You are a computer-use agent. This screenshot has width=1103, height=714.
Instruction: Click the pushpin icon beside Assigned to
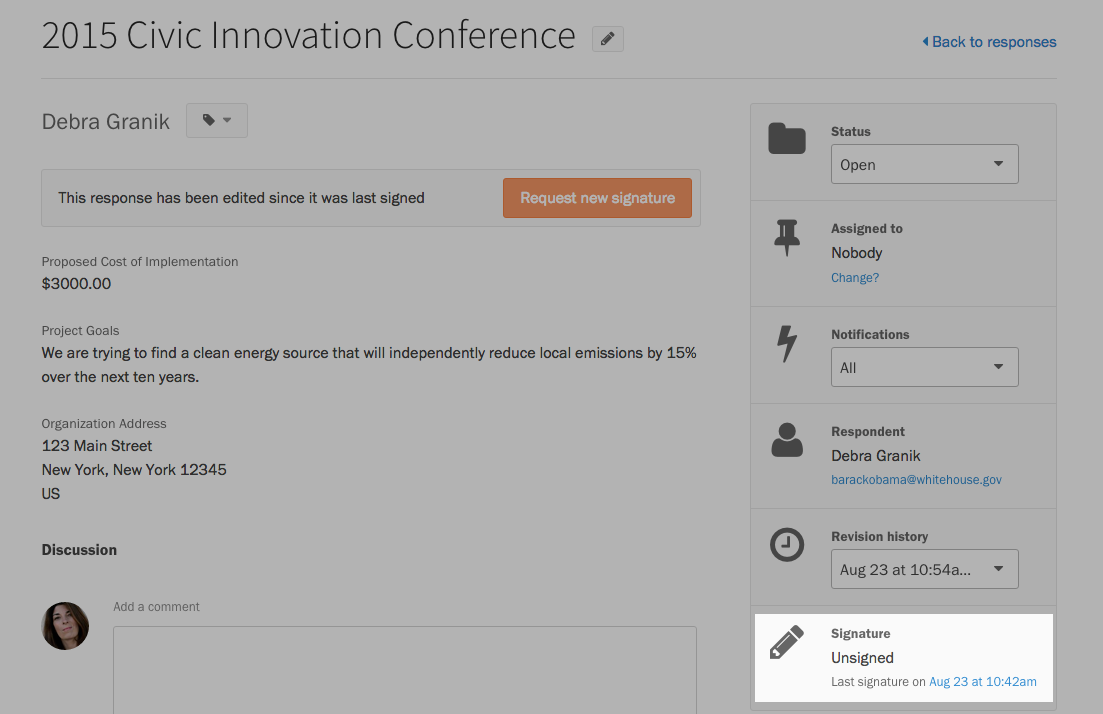tap(786, 238)
